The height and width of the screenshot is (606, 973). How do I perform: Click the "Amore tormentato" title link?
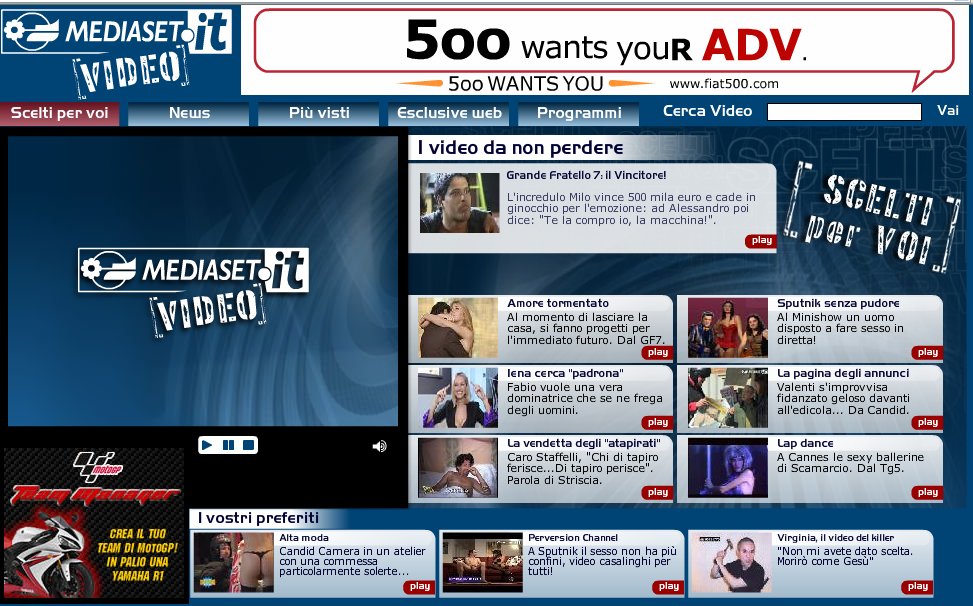coord(558,303)
